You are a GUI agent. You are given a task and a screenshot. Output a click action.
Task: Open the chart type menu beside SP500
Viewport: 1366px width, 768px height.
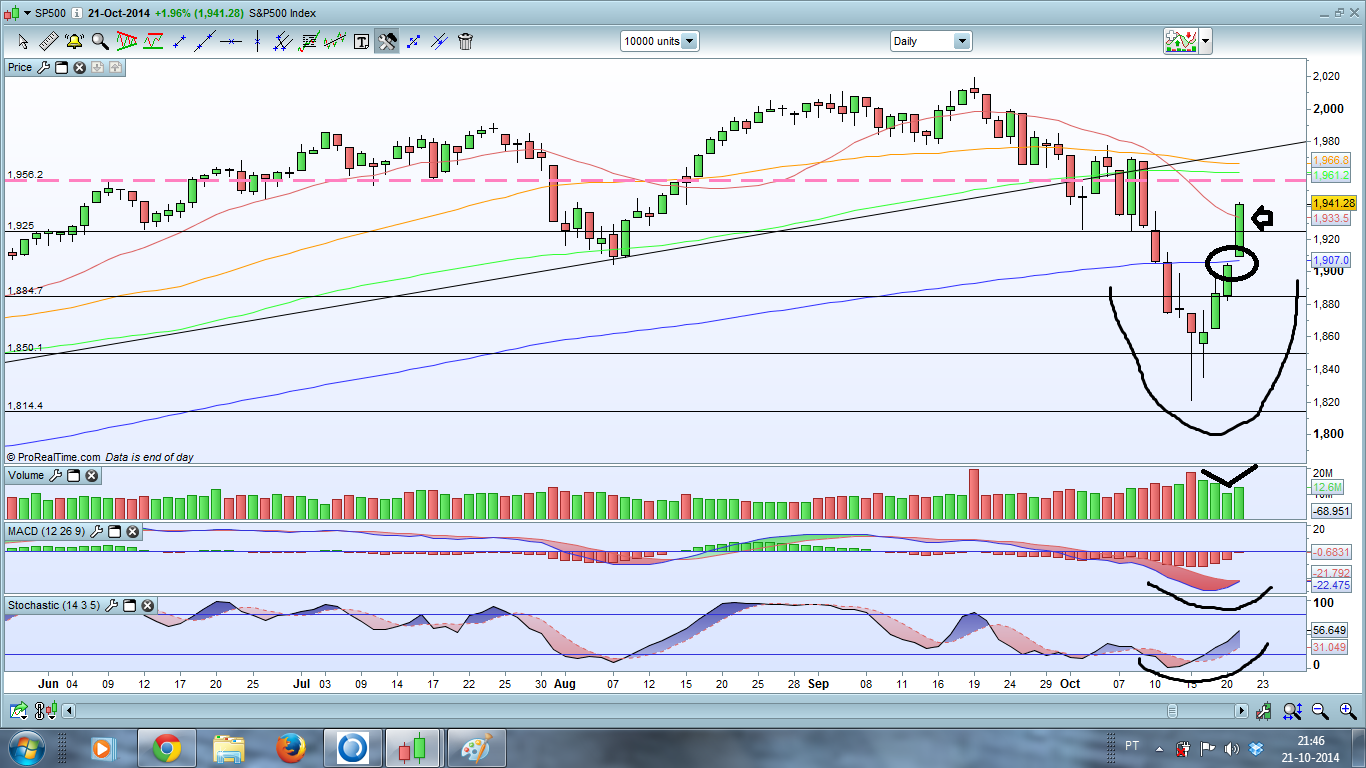25,13
